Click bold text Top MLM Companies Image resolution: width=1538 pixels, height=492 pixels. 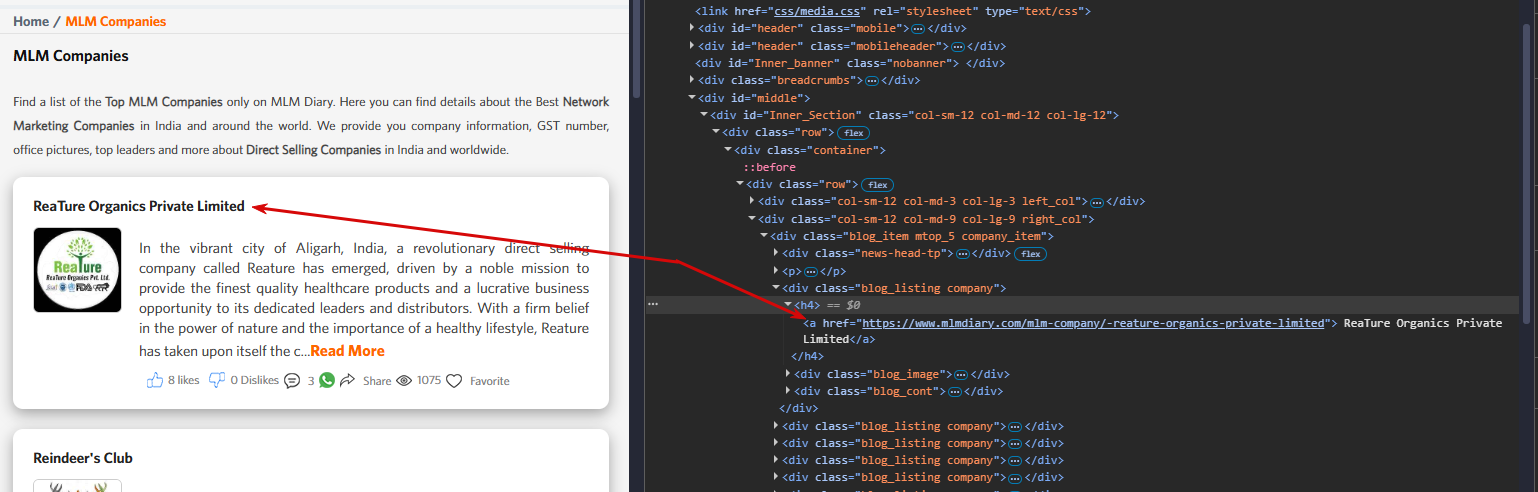[x=164, y=102]
